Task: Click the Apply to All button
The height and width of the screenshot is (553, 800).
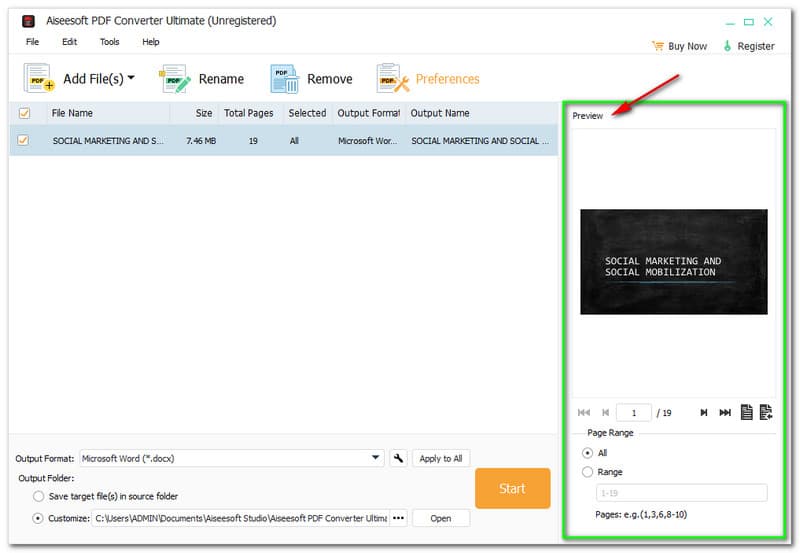Action: coord(440,458)
